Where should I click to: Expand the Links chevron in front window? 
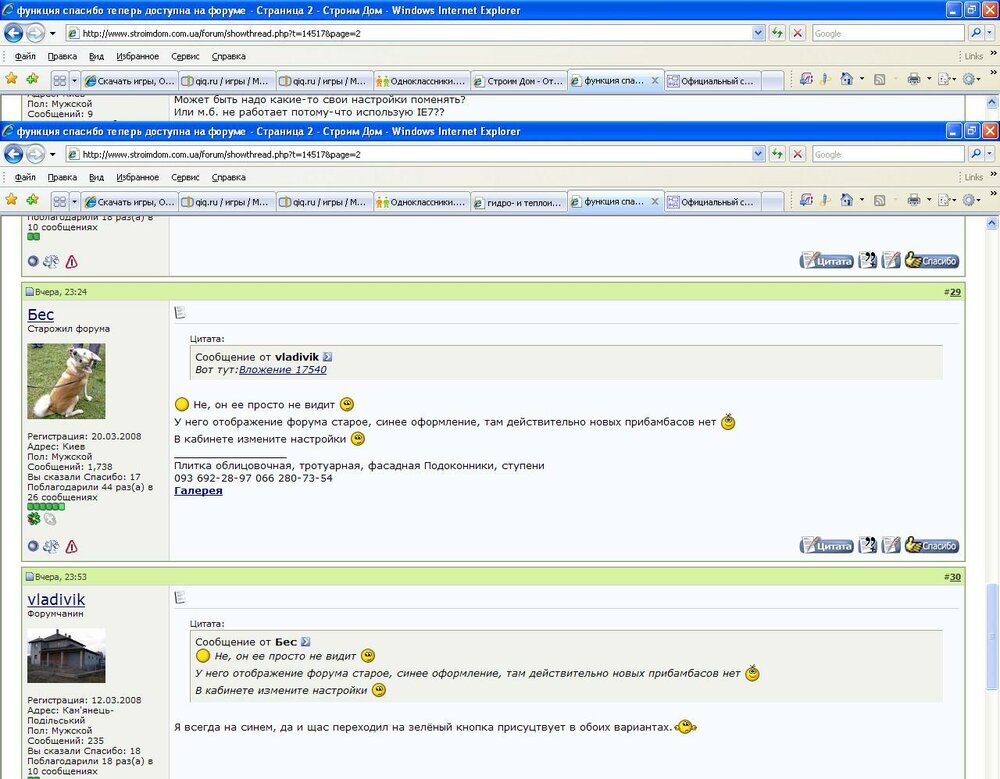(993, 174)
